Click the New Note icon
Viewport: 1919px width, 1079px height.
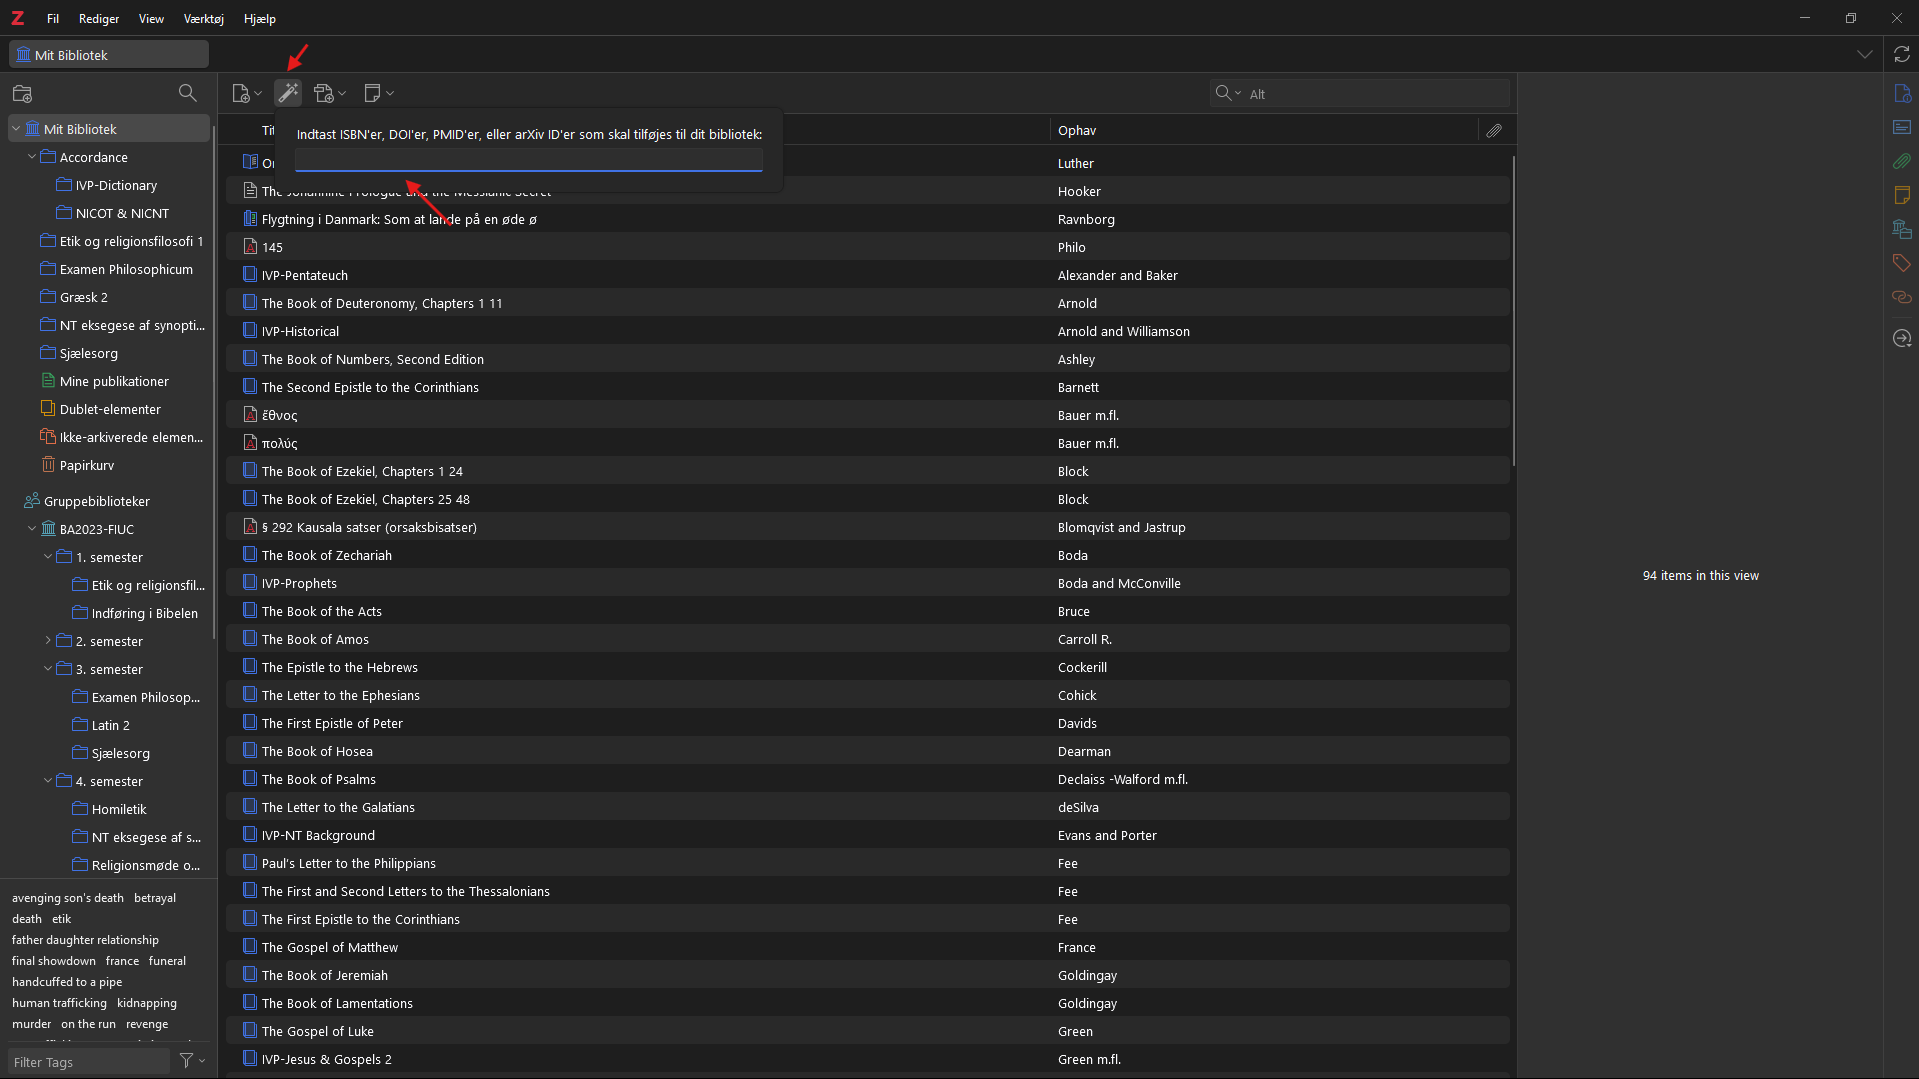coord(372,92)
